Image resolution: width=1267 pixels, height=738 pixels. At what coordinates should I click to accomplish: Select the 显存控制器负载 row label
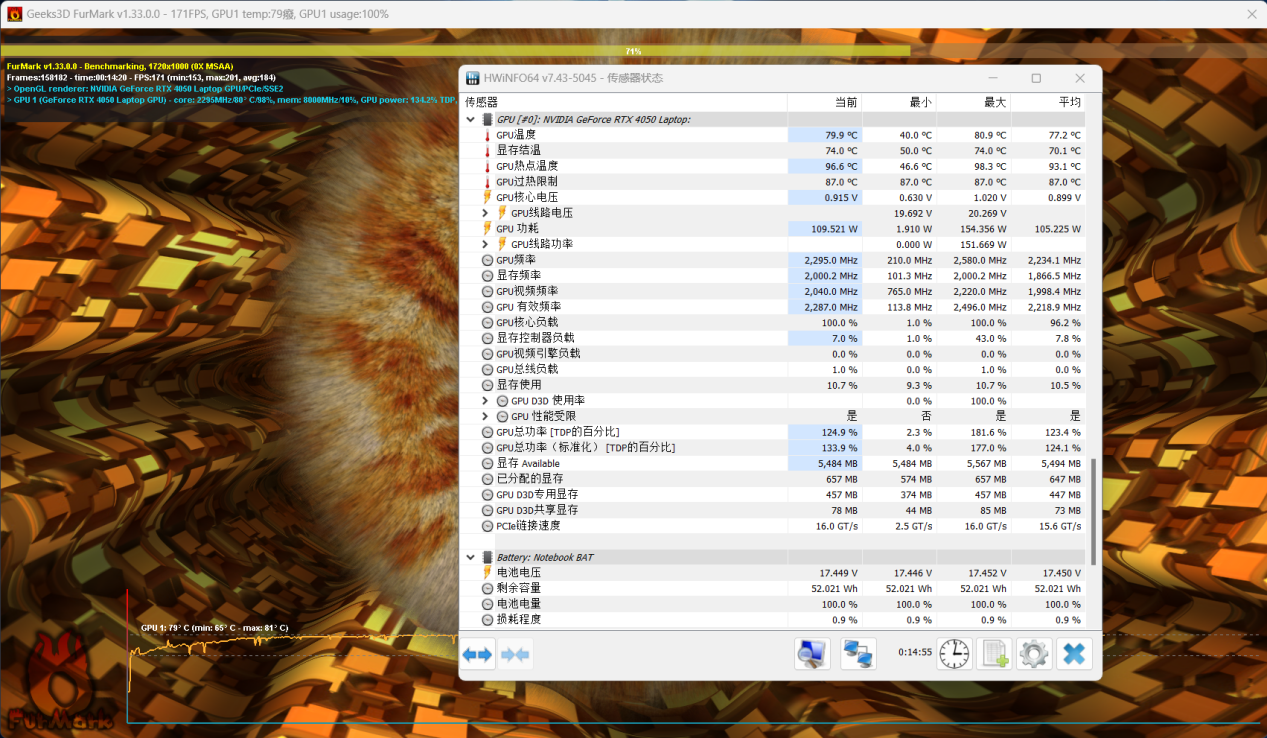point(535,338)
